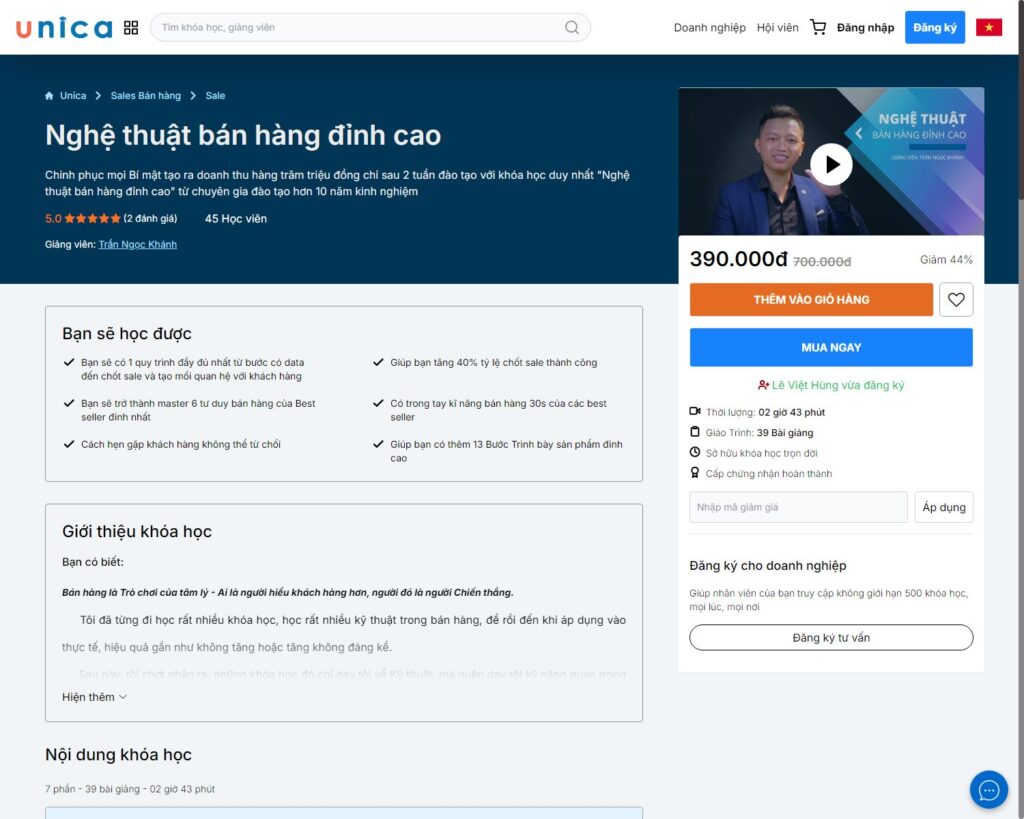Click instructor Trần Ngọc Khánh link
1024x819 pixels.
pyautogui.click(x=137, y=244)
